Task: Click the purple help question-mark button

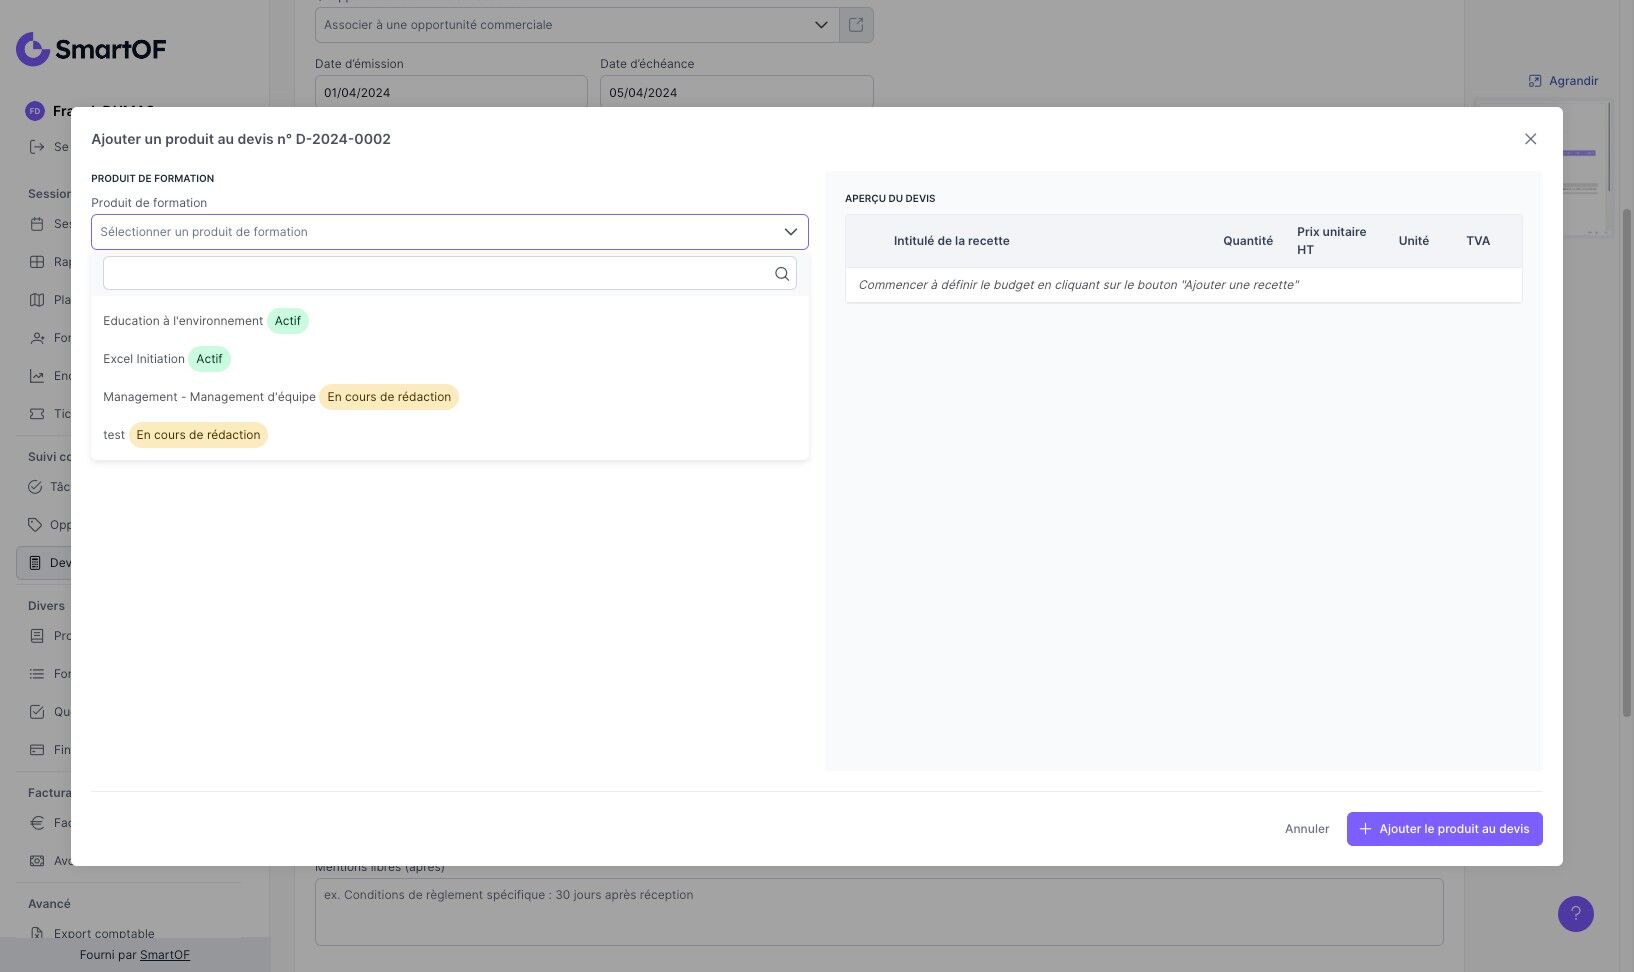Action: pos(1576,914)
